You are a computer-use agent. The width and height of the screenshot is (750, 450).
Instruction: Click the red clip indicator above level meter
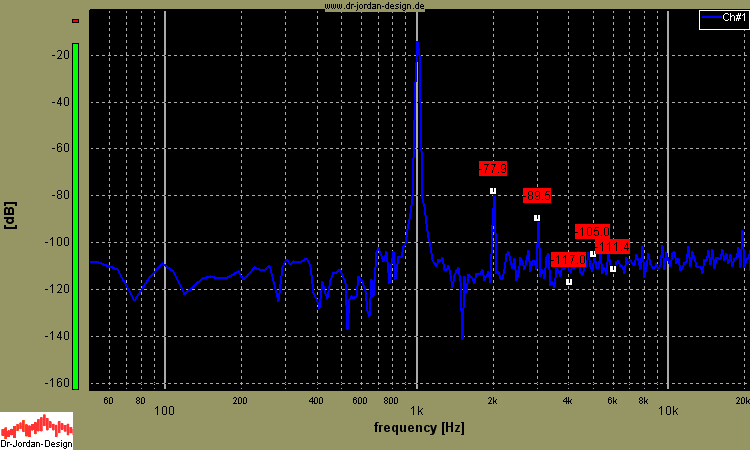point(75,21)
